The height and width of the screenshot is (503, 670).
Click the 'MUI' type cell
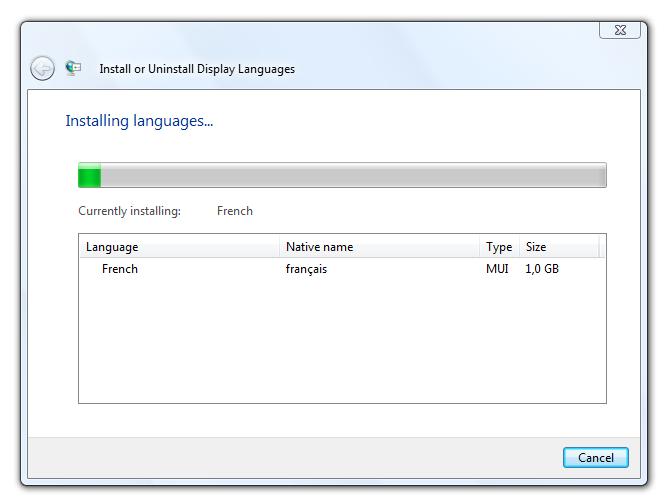coord(497,269)
